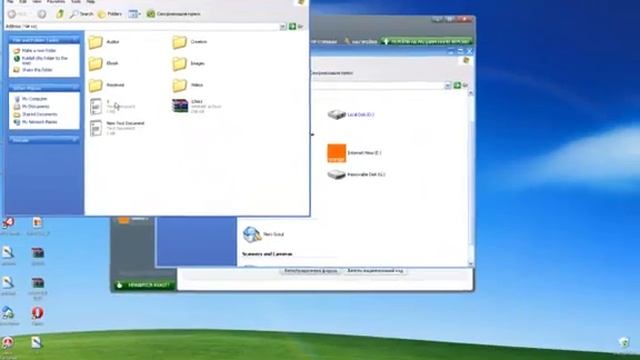
Task: Select the Creation folder
Action: 190,42
